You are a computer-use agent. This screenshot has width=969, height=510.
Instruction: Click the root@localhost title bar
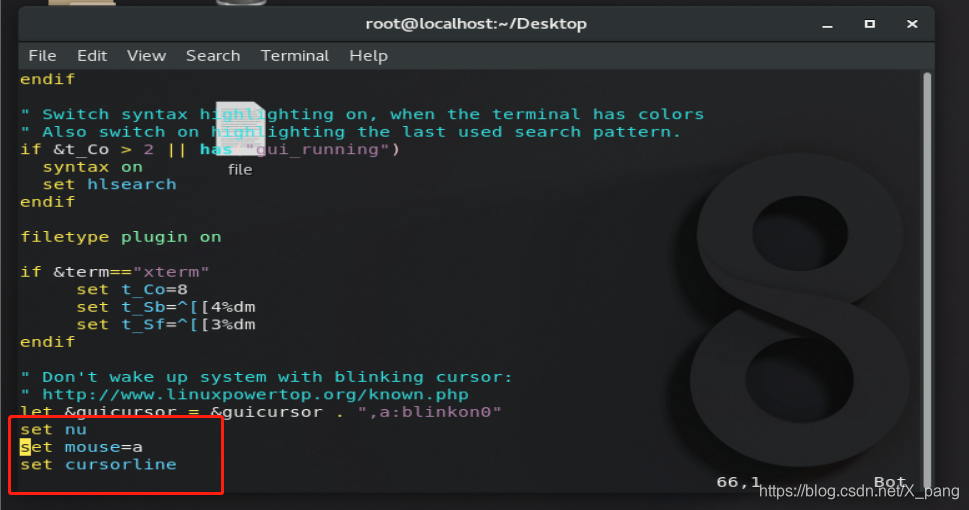[x=476, y=24]
